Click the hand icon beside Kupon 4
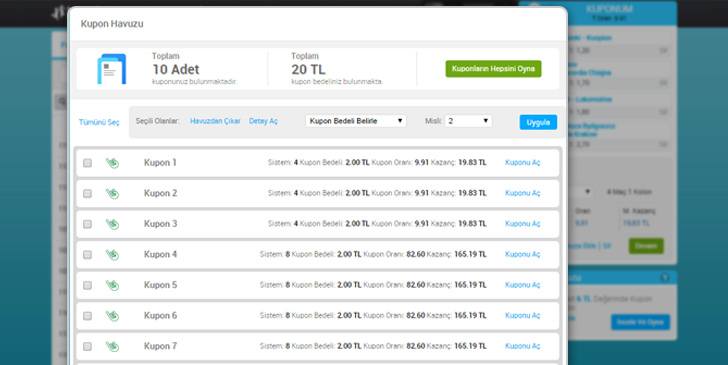 (112, 255)
